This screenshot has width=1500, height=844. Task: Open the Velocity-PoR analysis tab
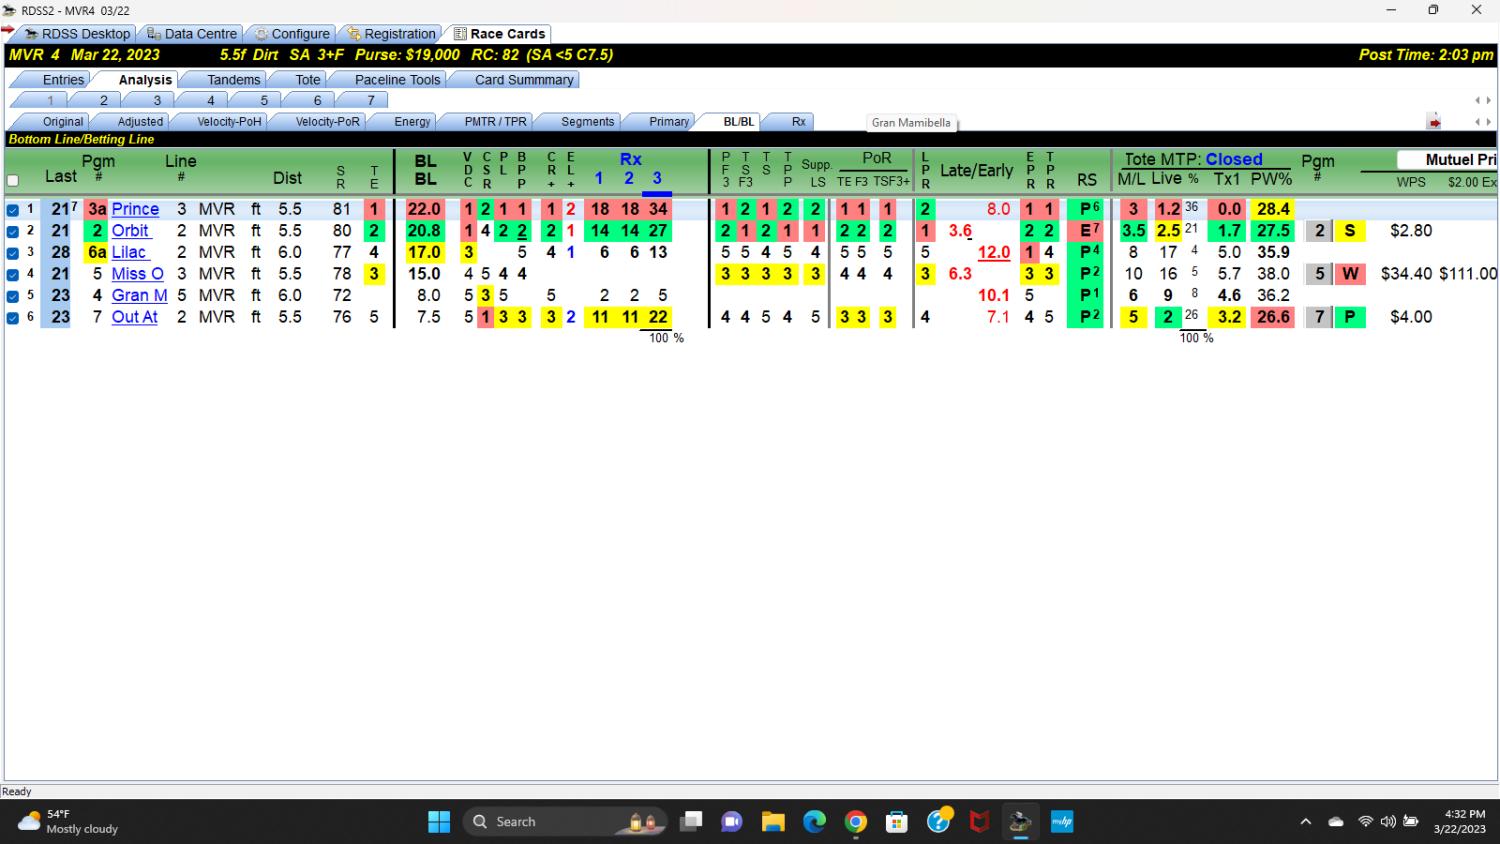(x=327, y=122)
